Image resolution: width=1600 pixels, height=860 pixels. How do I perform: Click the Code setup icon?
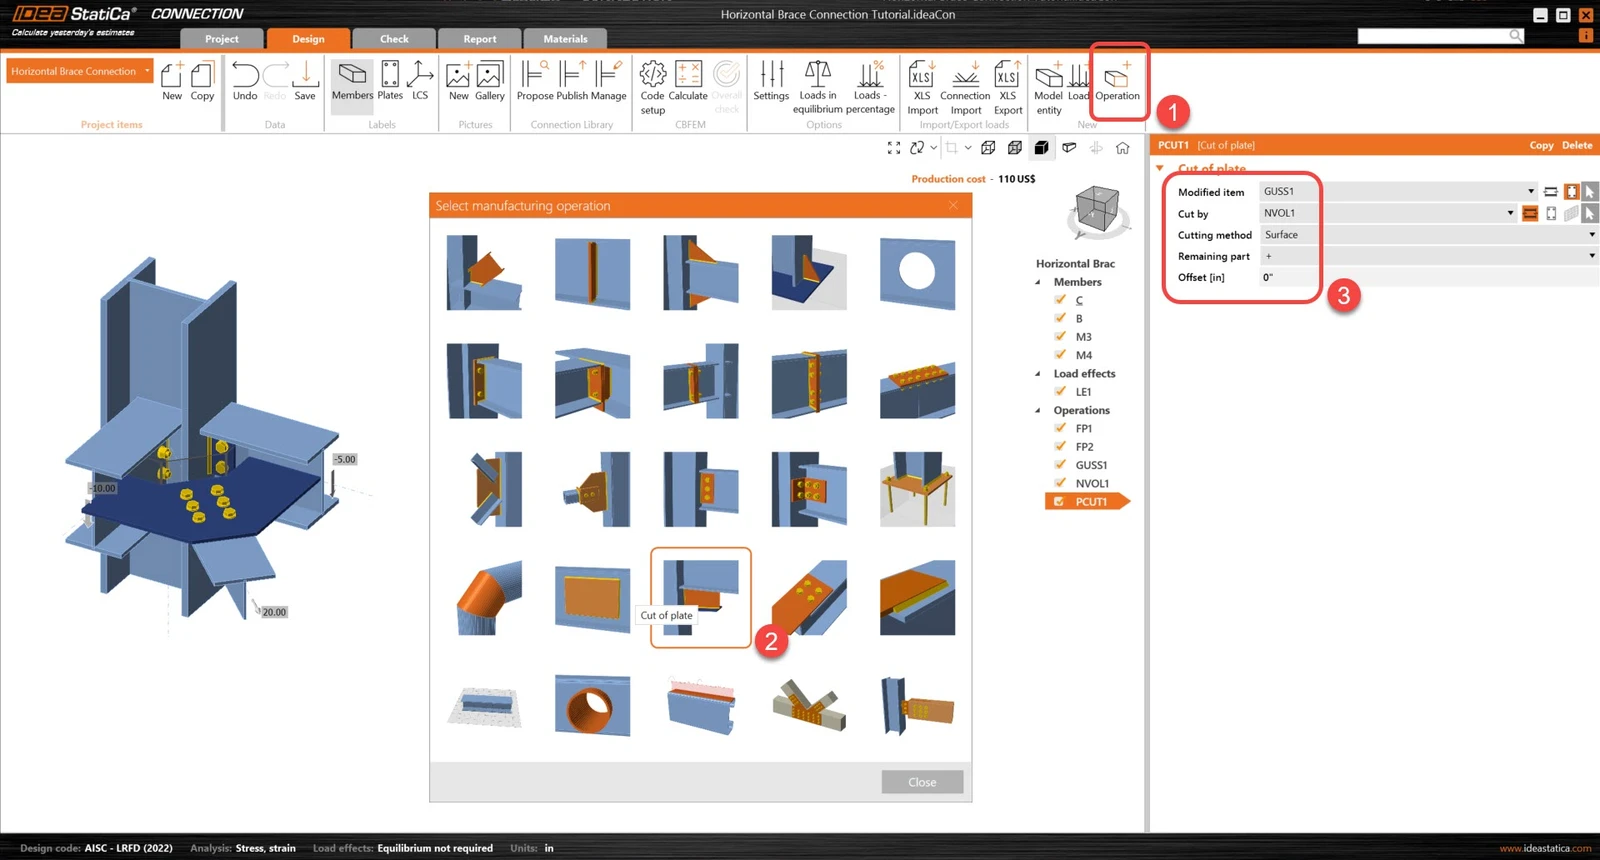coord(653,88)
